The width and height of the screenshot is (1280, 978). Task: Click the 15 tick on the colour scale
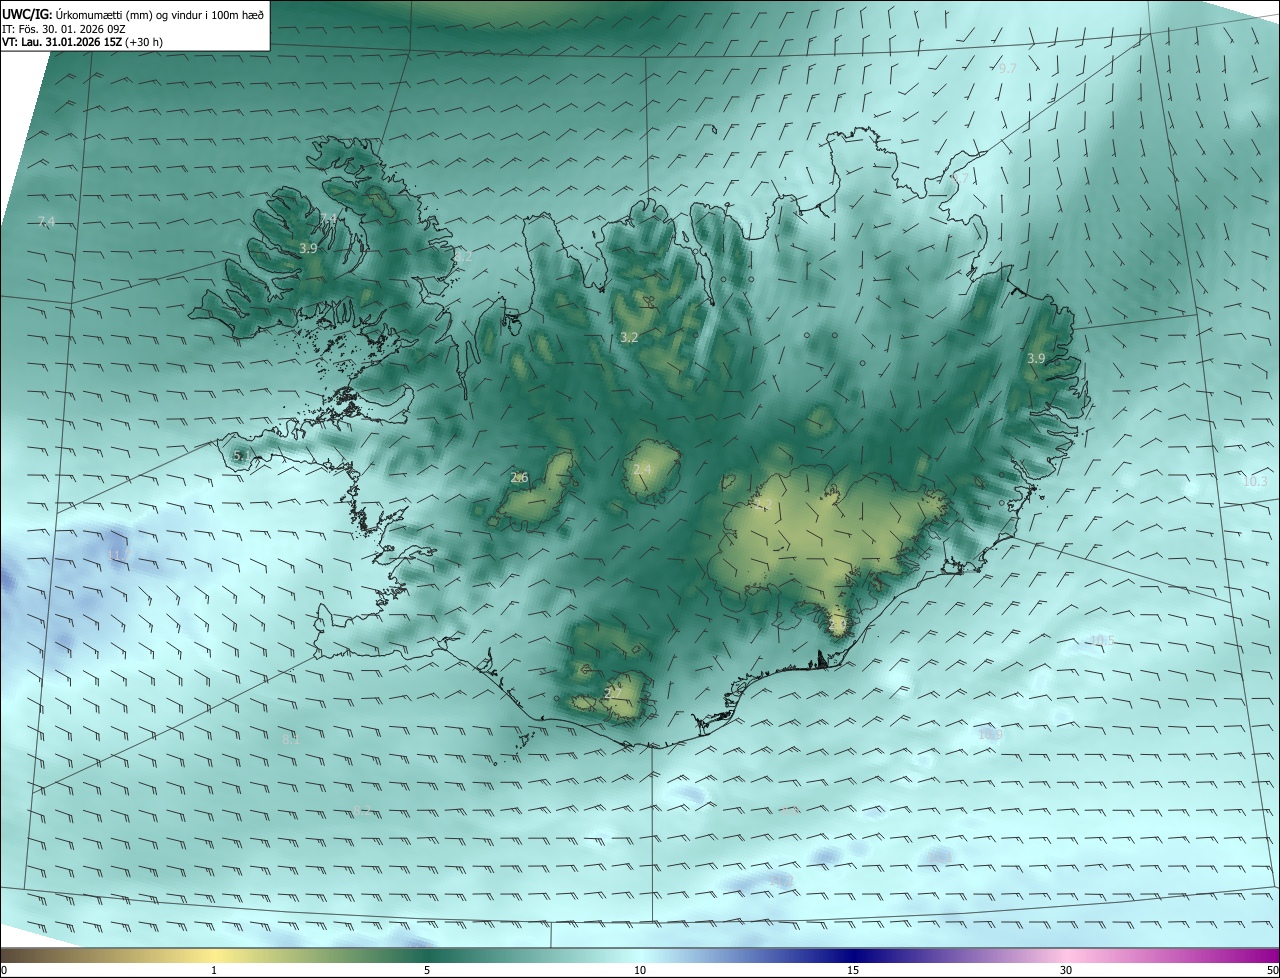tap(853, 970)
